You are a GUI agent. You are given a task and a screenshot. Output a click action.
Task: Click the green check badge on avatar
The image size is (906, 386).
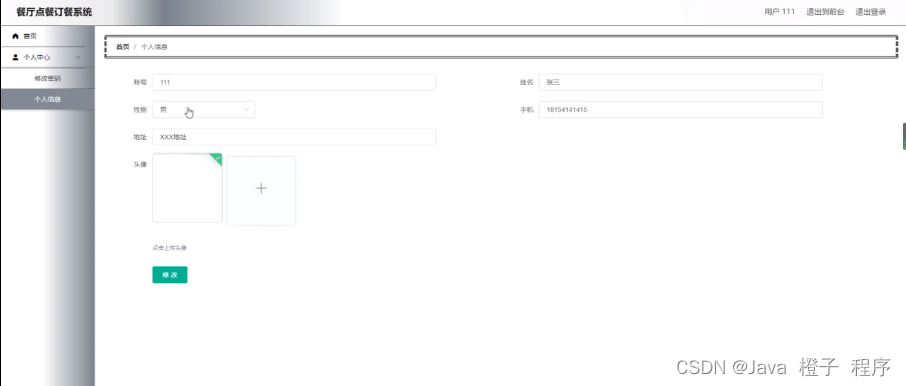217,158
